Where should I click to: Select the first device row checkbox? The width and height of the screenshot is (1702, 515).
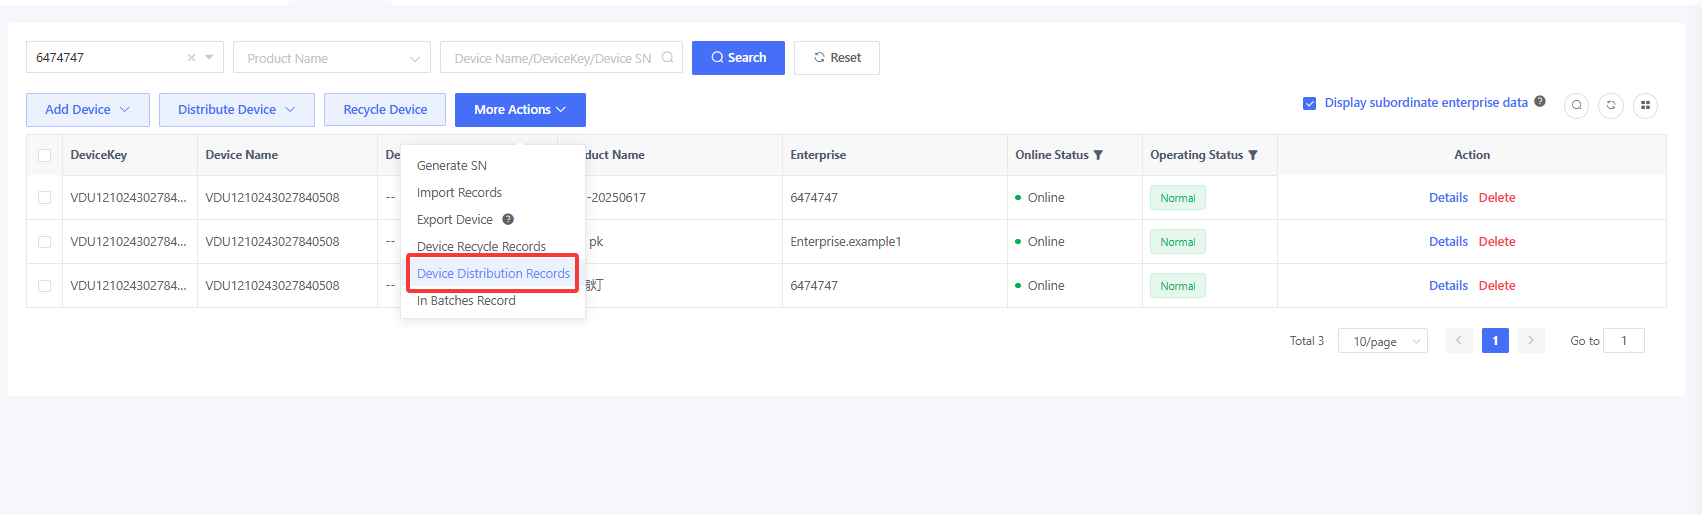click(x=44, y=198)
